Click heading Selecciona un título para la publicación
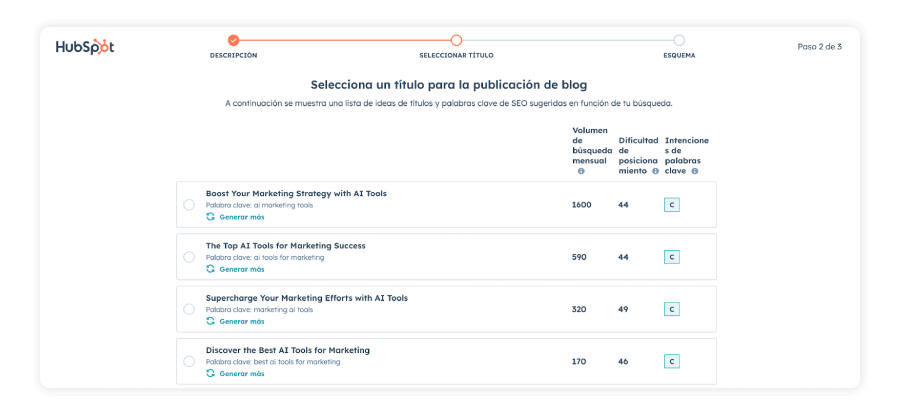 point(449,85)
